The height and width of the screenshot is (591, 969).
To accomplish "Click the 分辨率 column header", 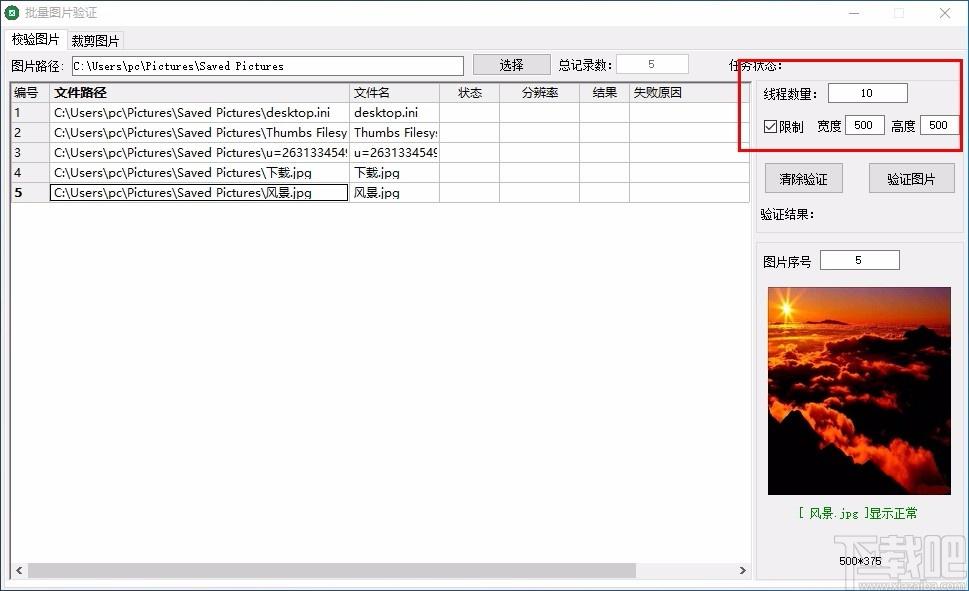I will point(540,93).
